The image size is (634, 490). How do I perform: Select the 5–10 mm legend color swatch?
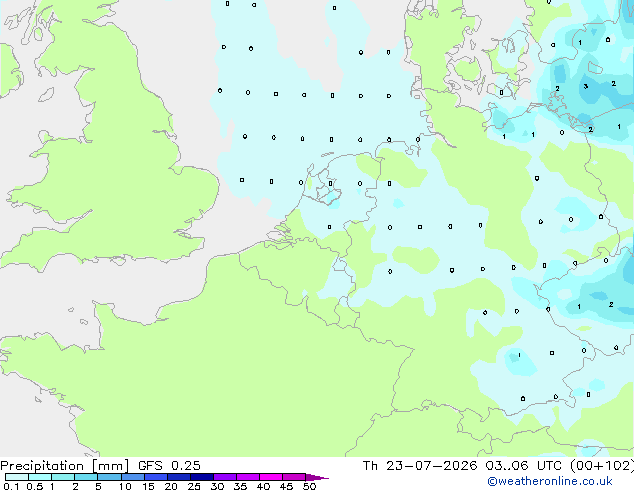pos(109,477)
